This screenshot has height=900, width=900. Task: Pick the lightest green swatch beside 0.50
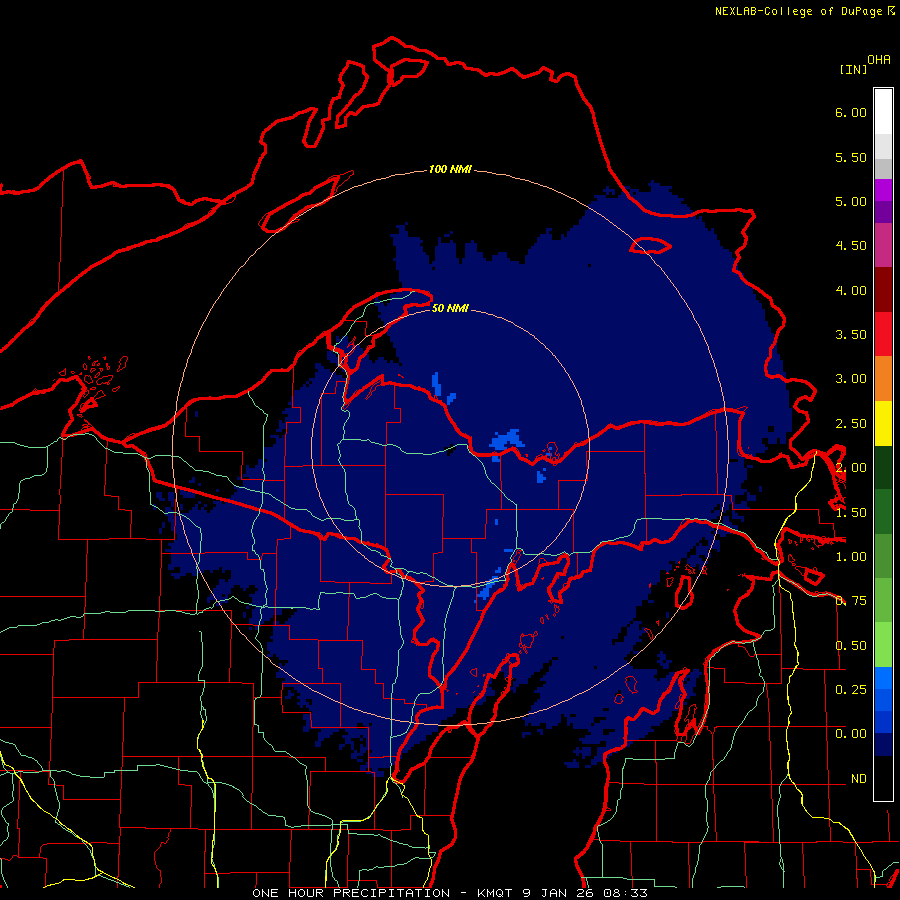click(x=883, y=645)
